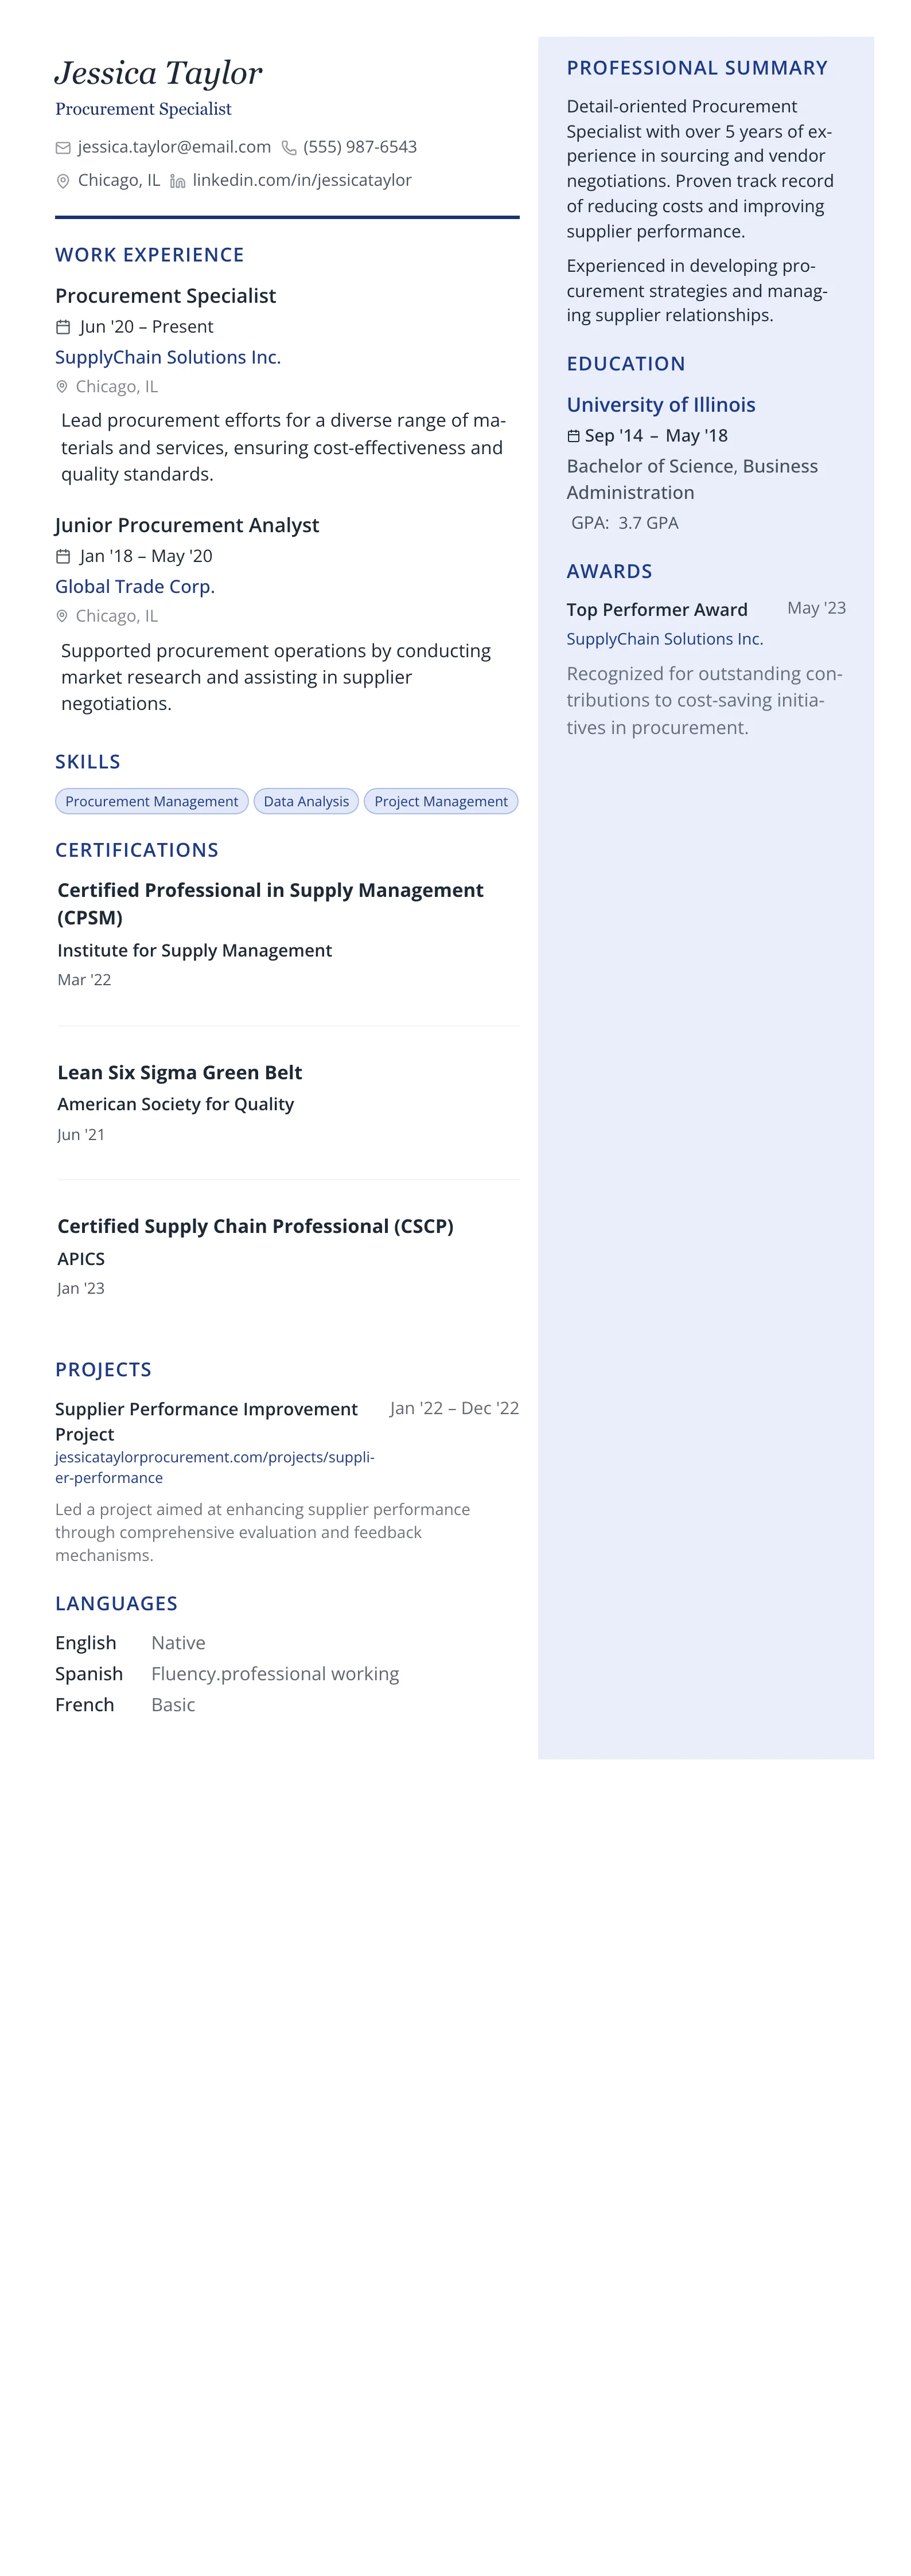Open the University of Illinois link
This screenshot has width=911, height=2576.
pos(661,405)
